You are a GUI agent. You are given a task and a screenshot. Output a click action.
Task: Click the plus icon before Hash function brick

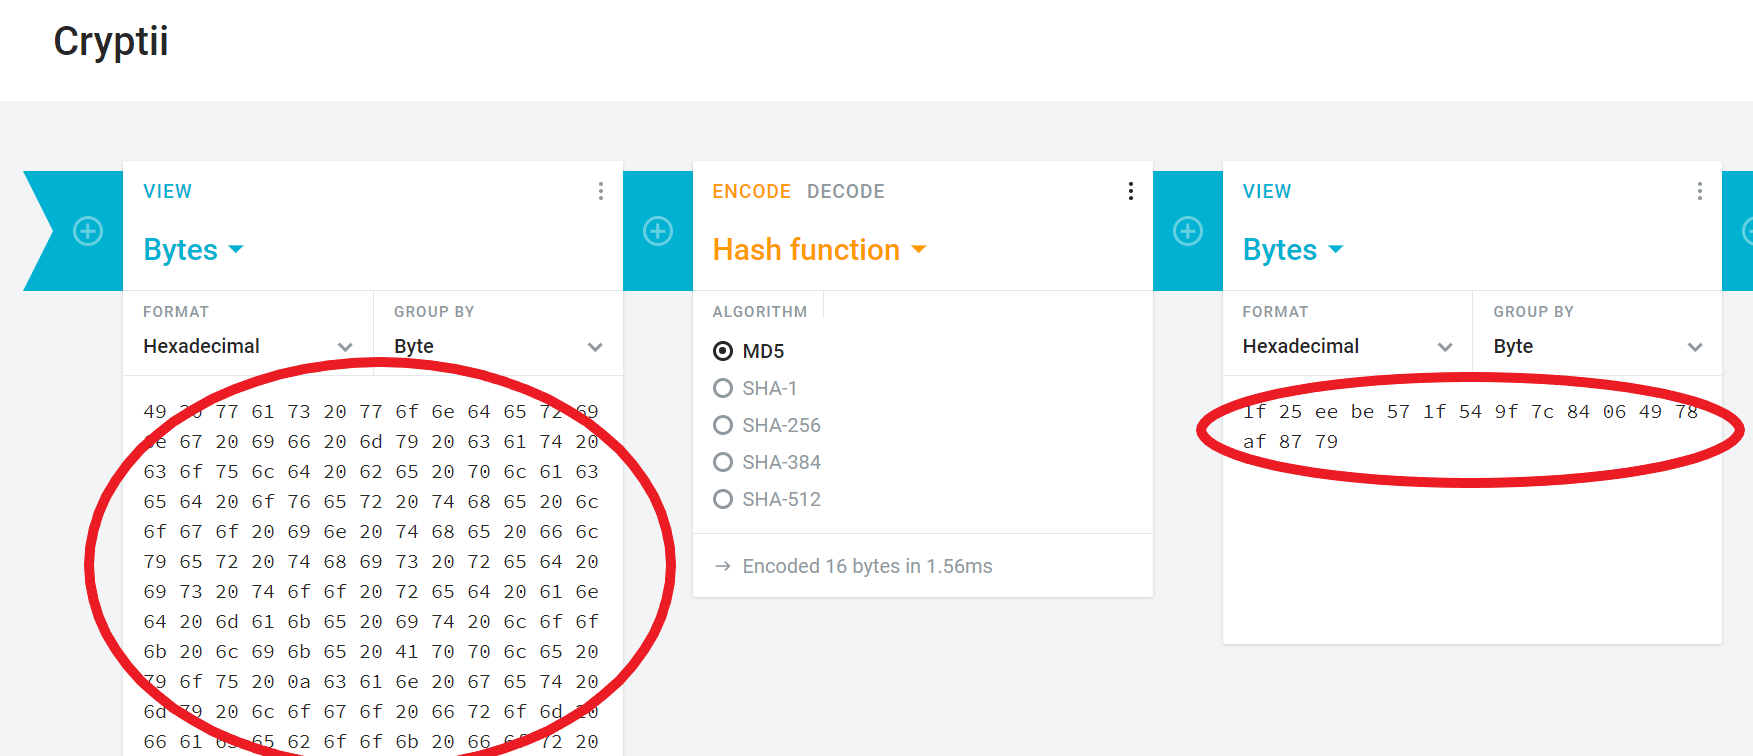tap(658, 231)
